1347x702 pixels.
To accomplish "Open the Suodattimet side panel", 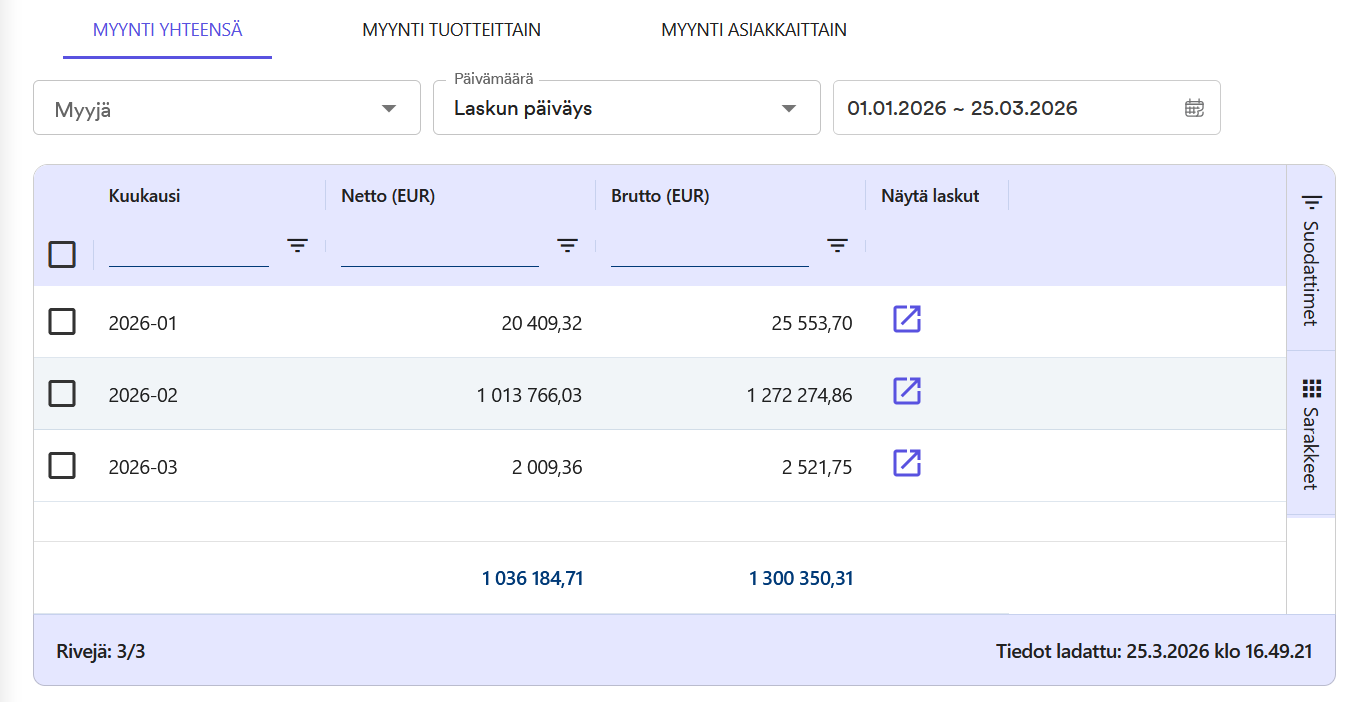I will [1311, 258].
